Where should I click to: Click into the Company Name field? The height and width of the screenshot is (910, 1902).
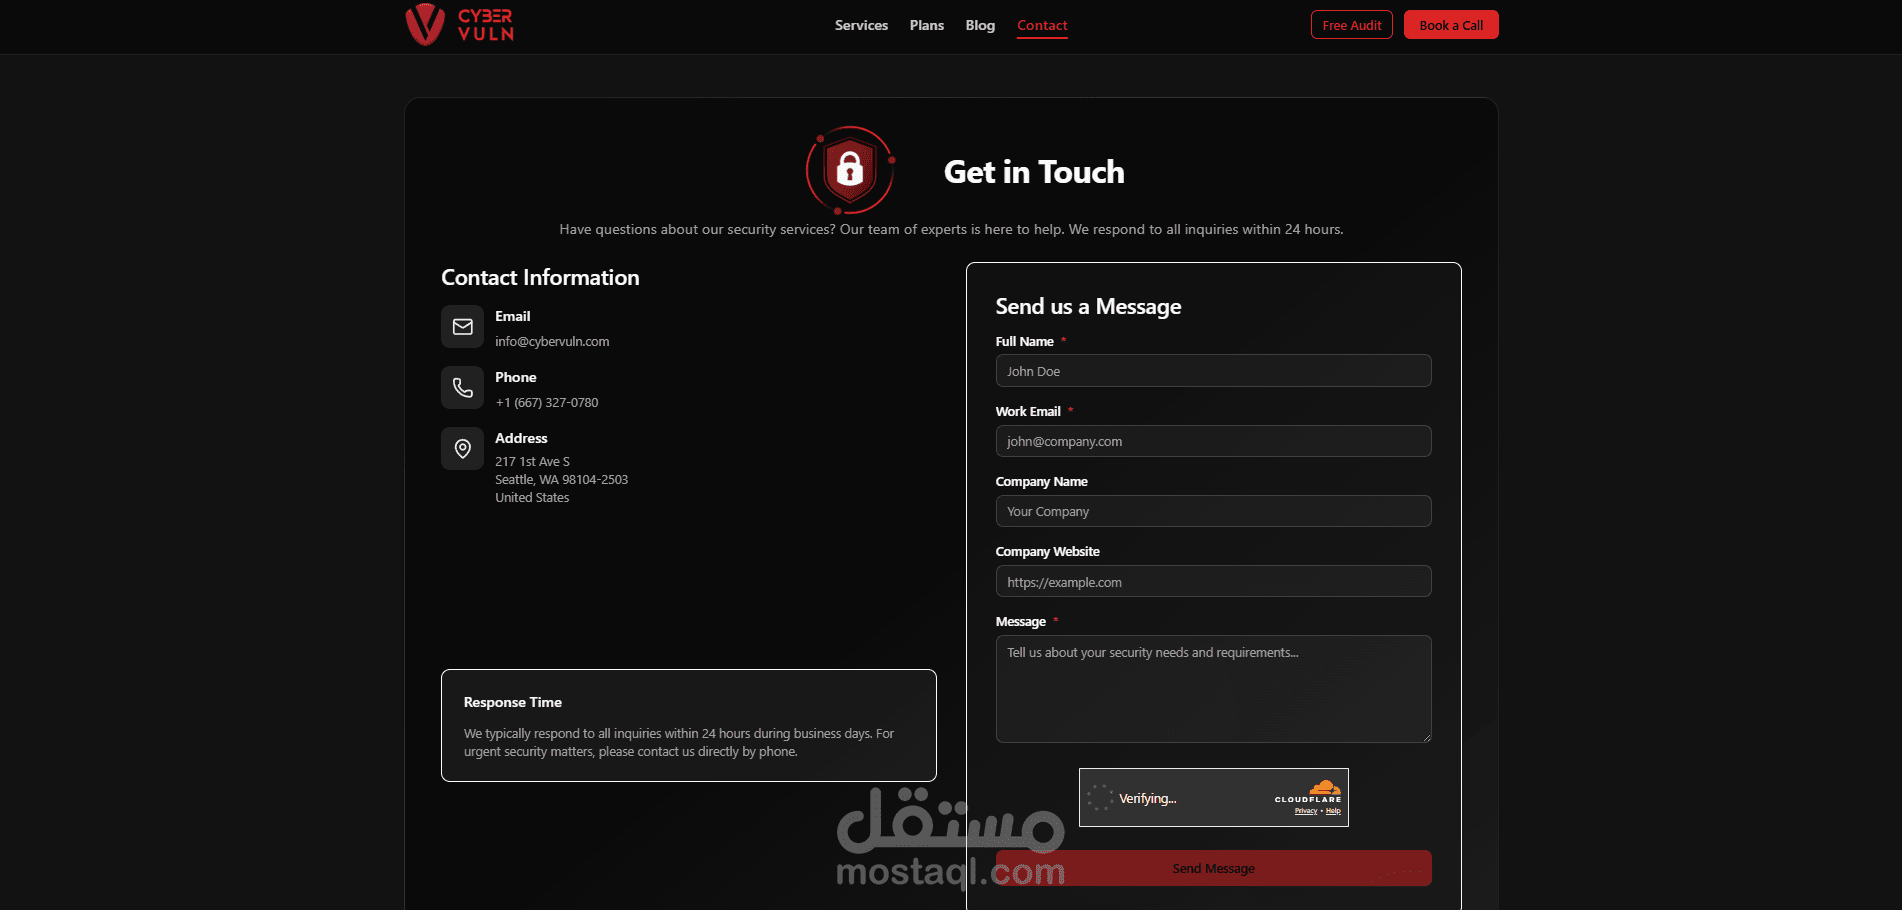pos(1214,511)
